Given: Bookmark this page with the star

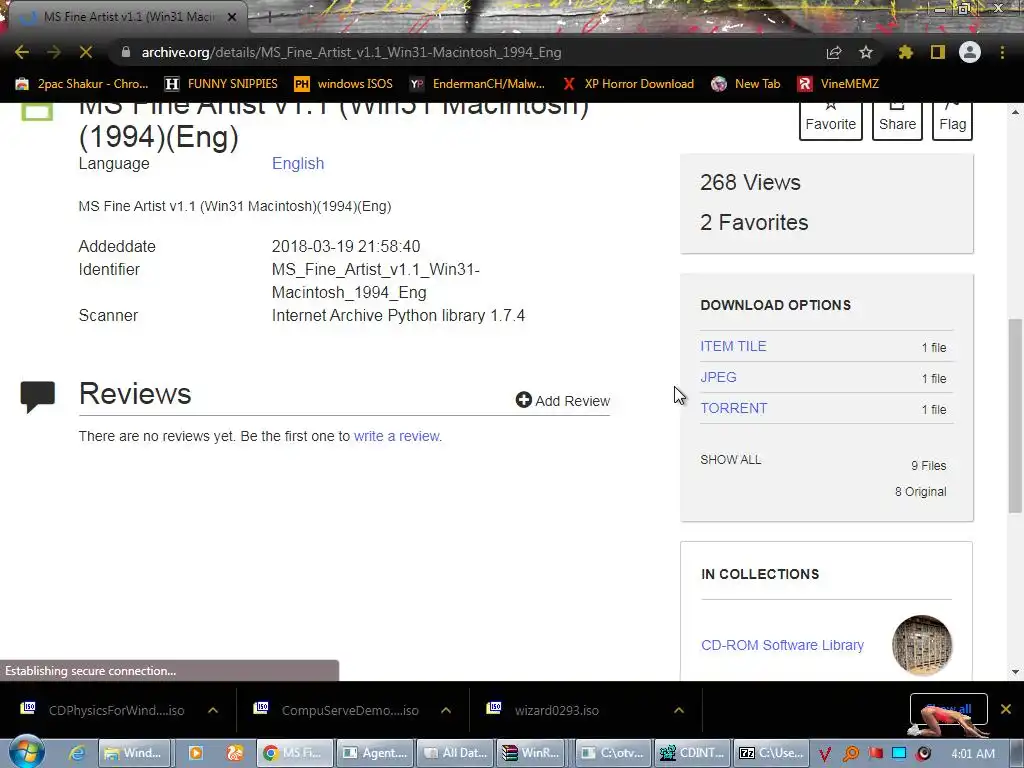Looking at the screenshot, I should (866, 52).
